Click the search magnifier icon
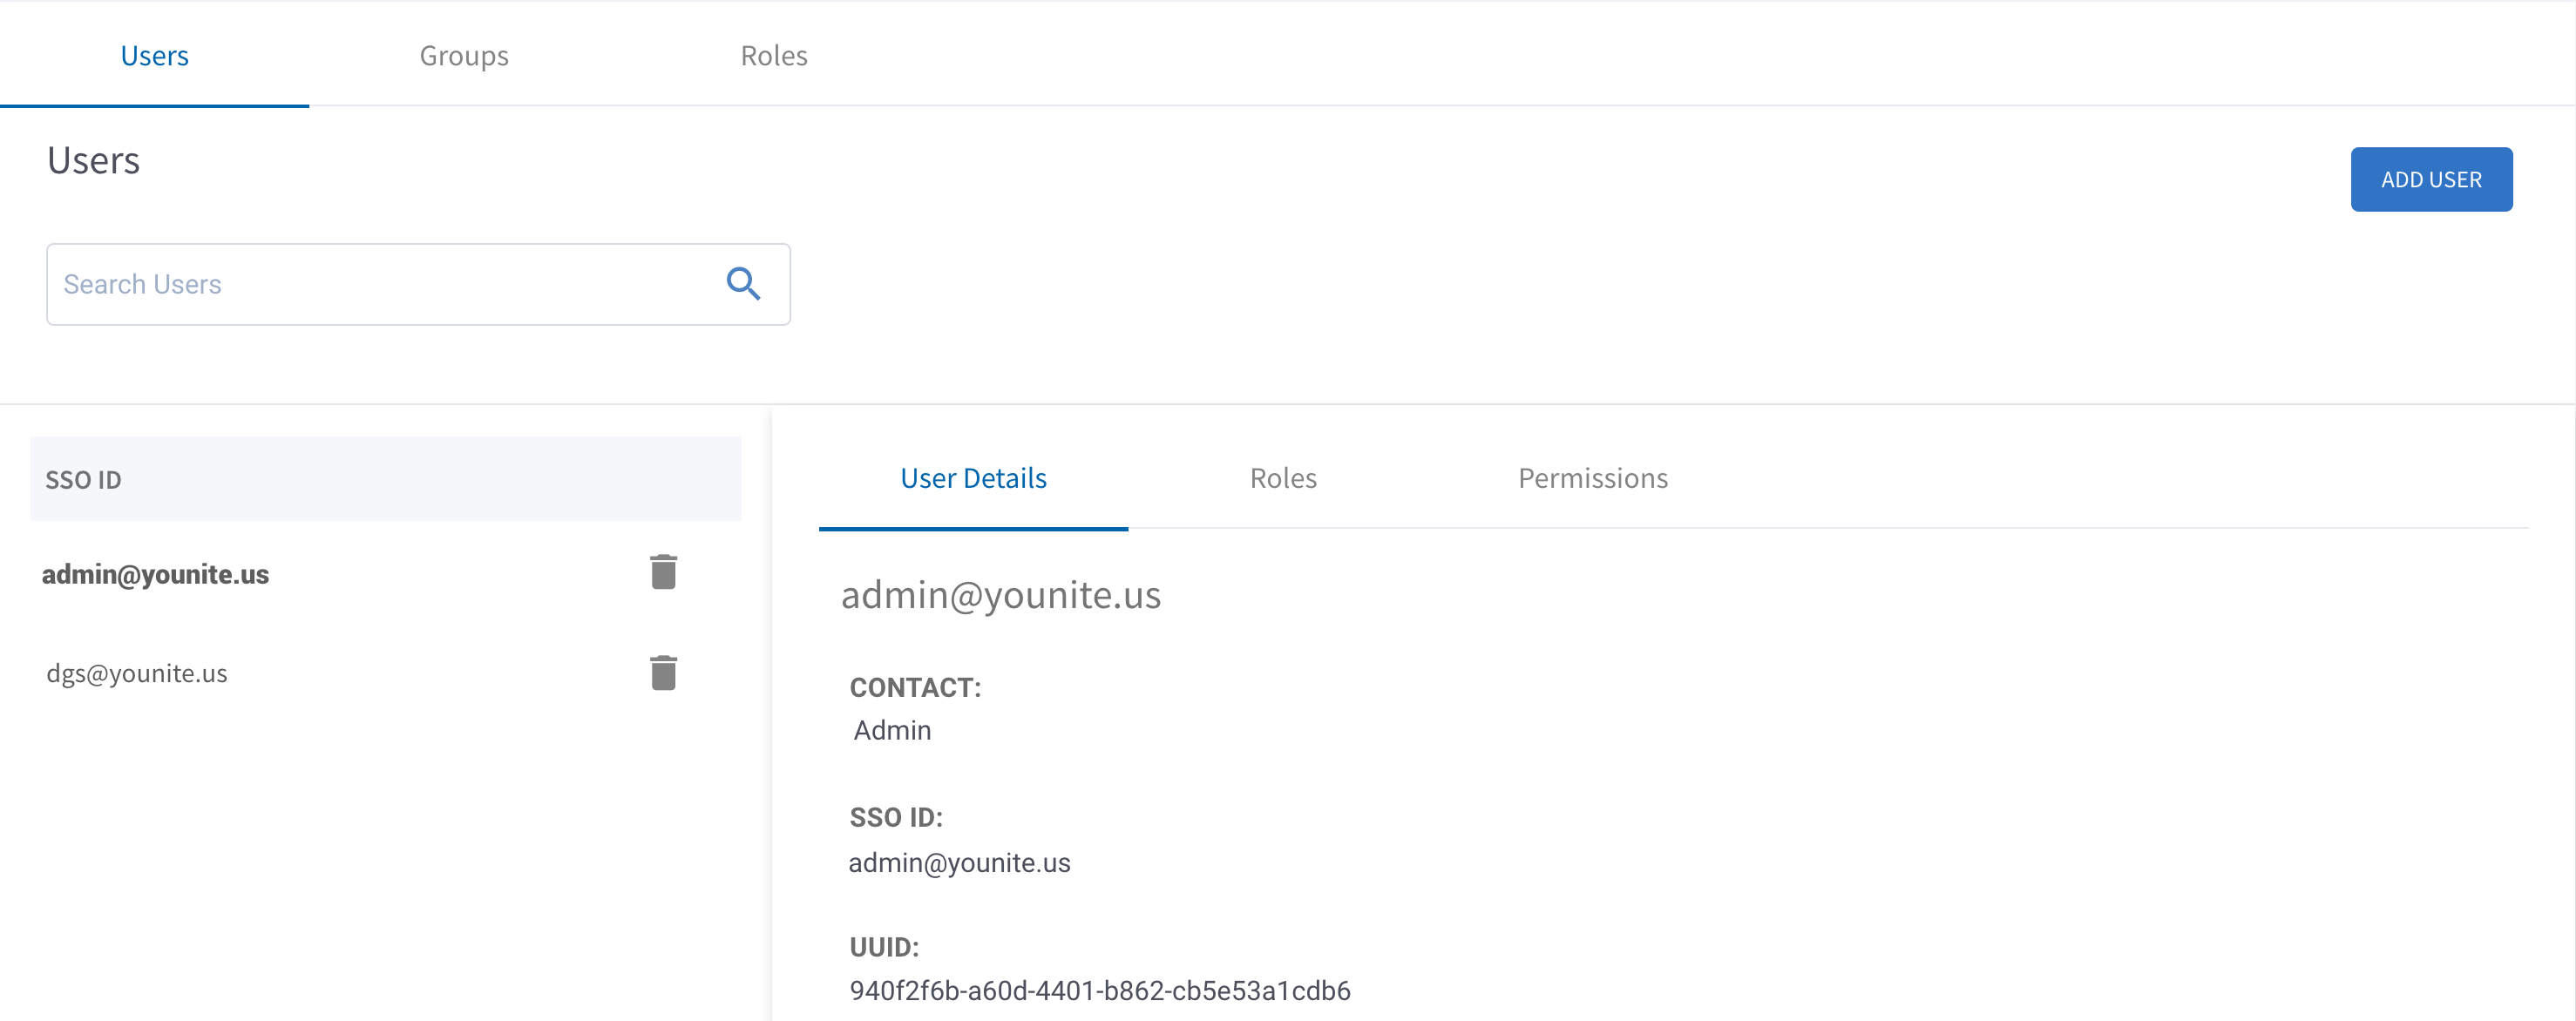Viewport: 2576px width, 1021px height. point(743,284)
